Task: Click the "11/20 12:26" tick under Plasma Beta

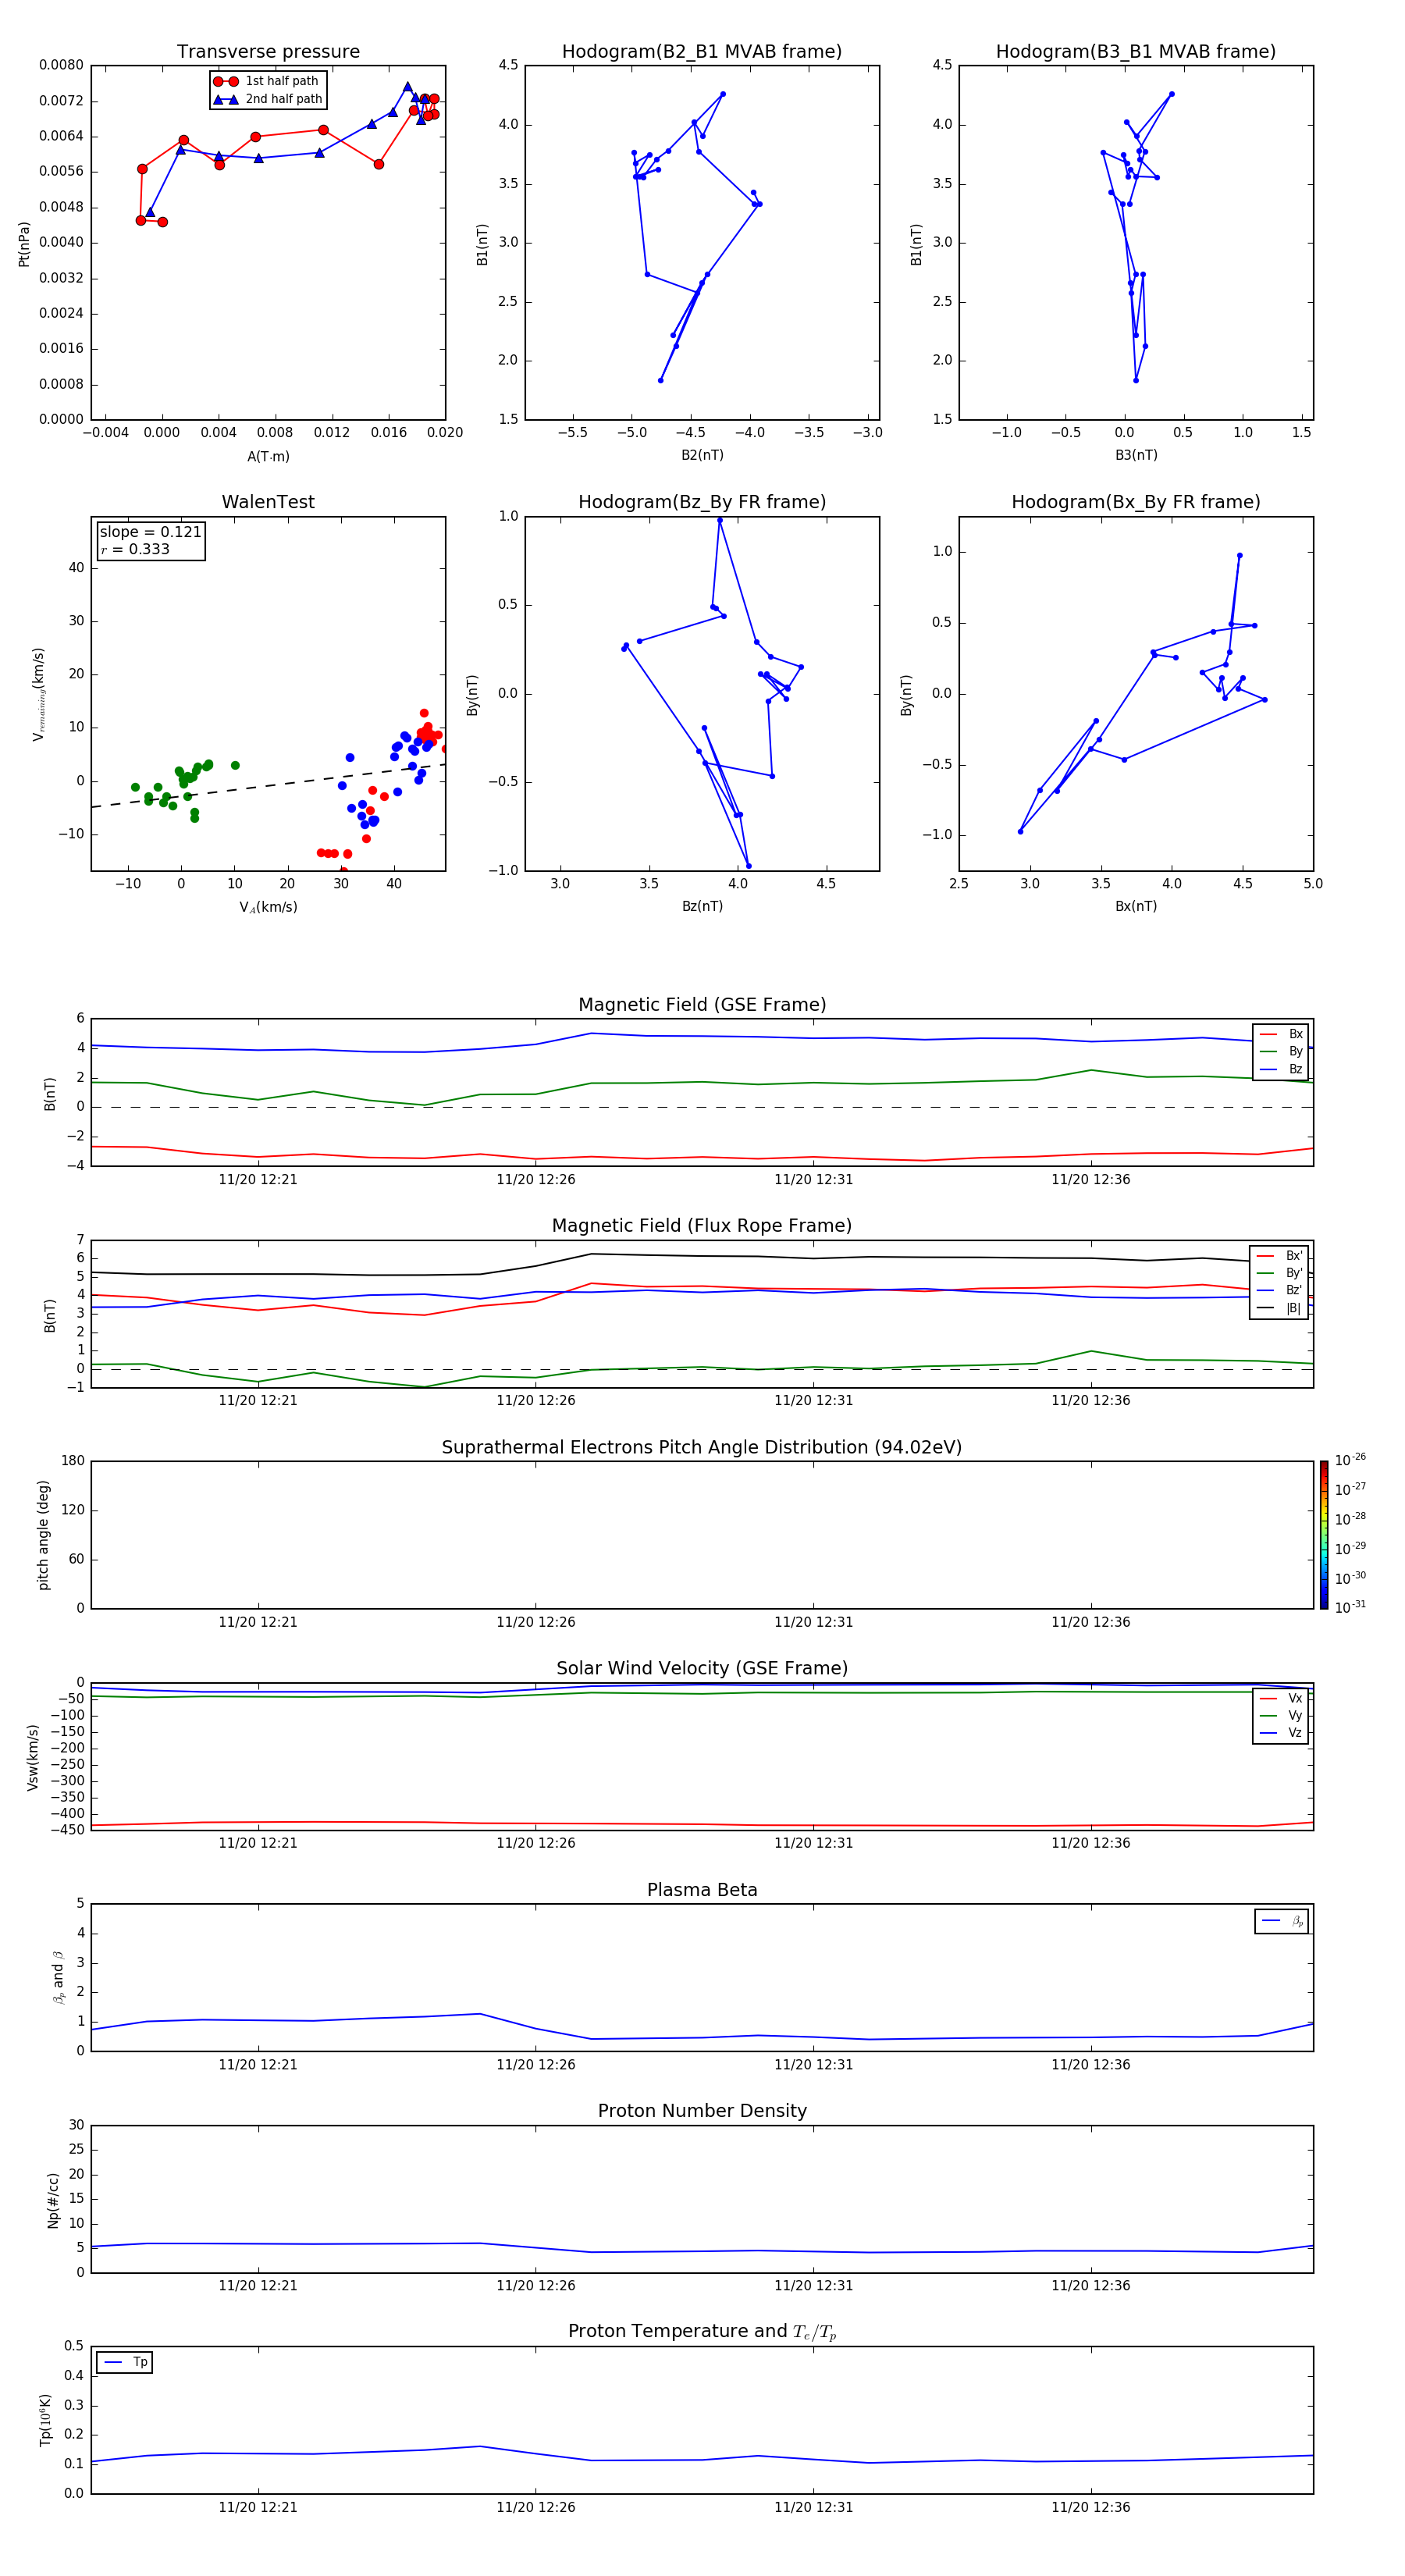Action: tap(536, 2064)
